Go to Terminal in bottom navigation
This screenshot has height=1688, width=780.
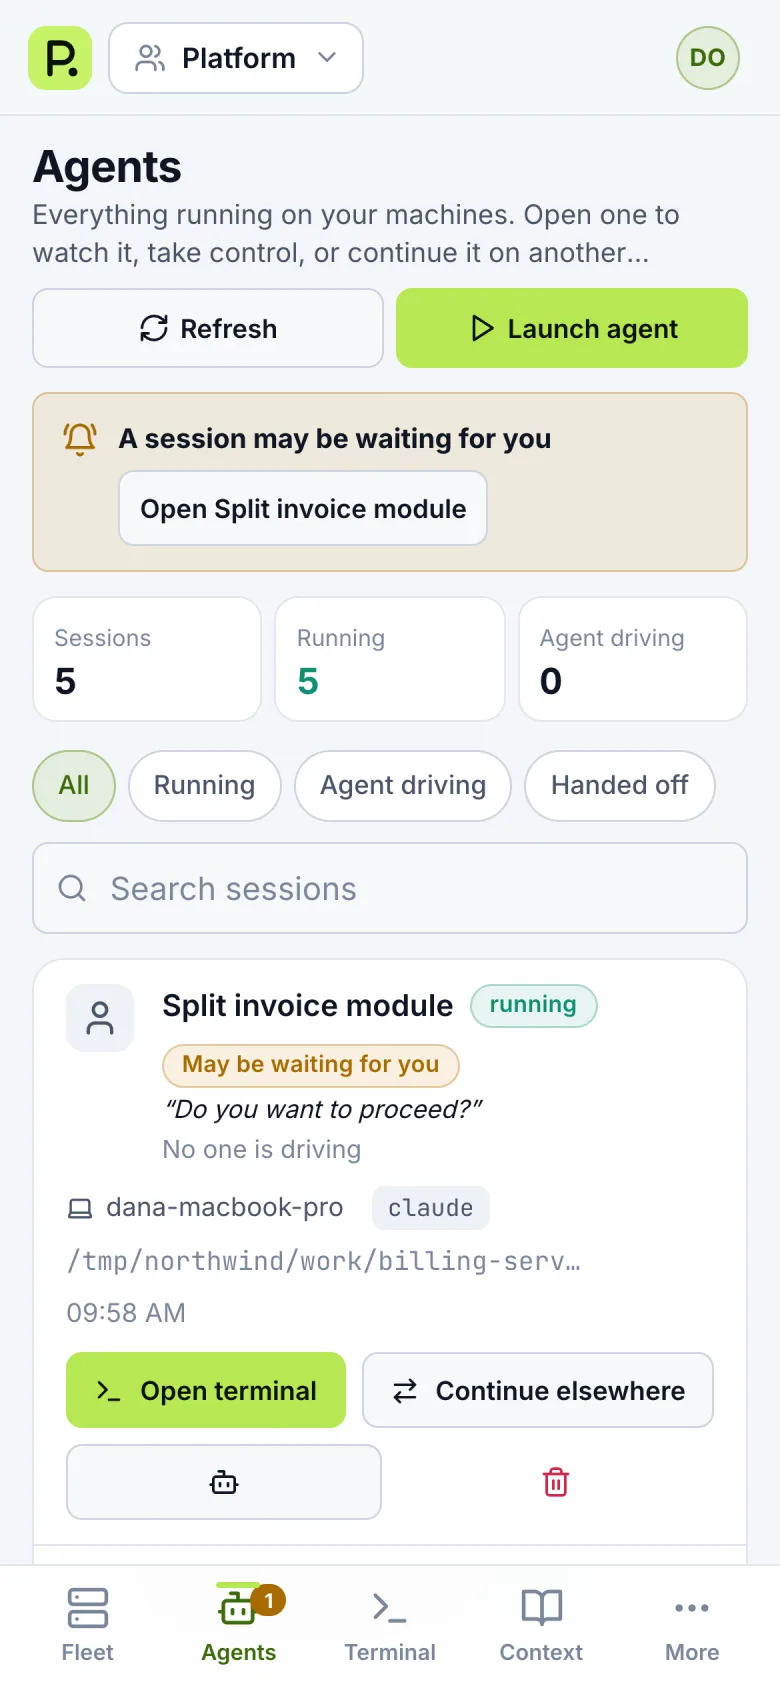(390, 1625)
